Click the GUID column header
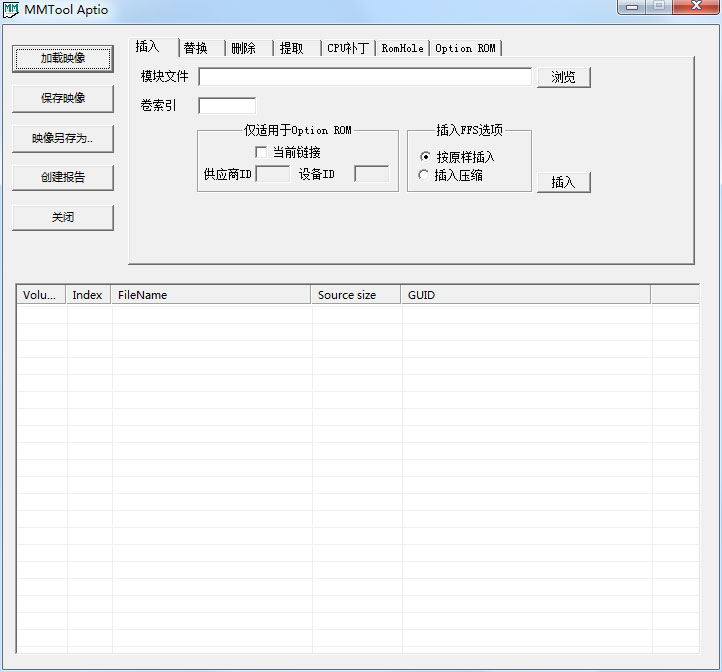Image resolution: width=722 pixels, height=672 pixels. tap(526, 295)
